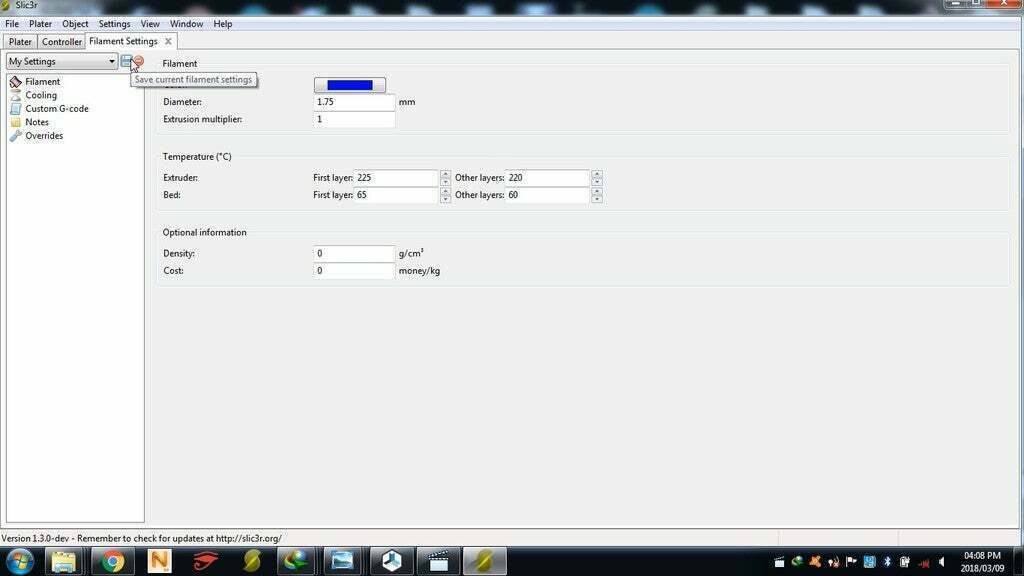This screenshot has width=1024, height=576.
Task: Increase Bed Other layers temperature
Action: (597, 191)
